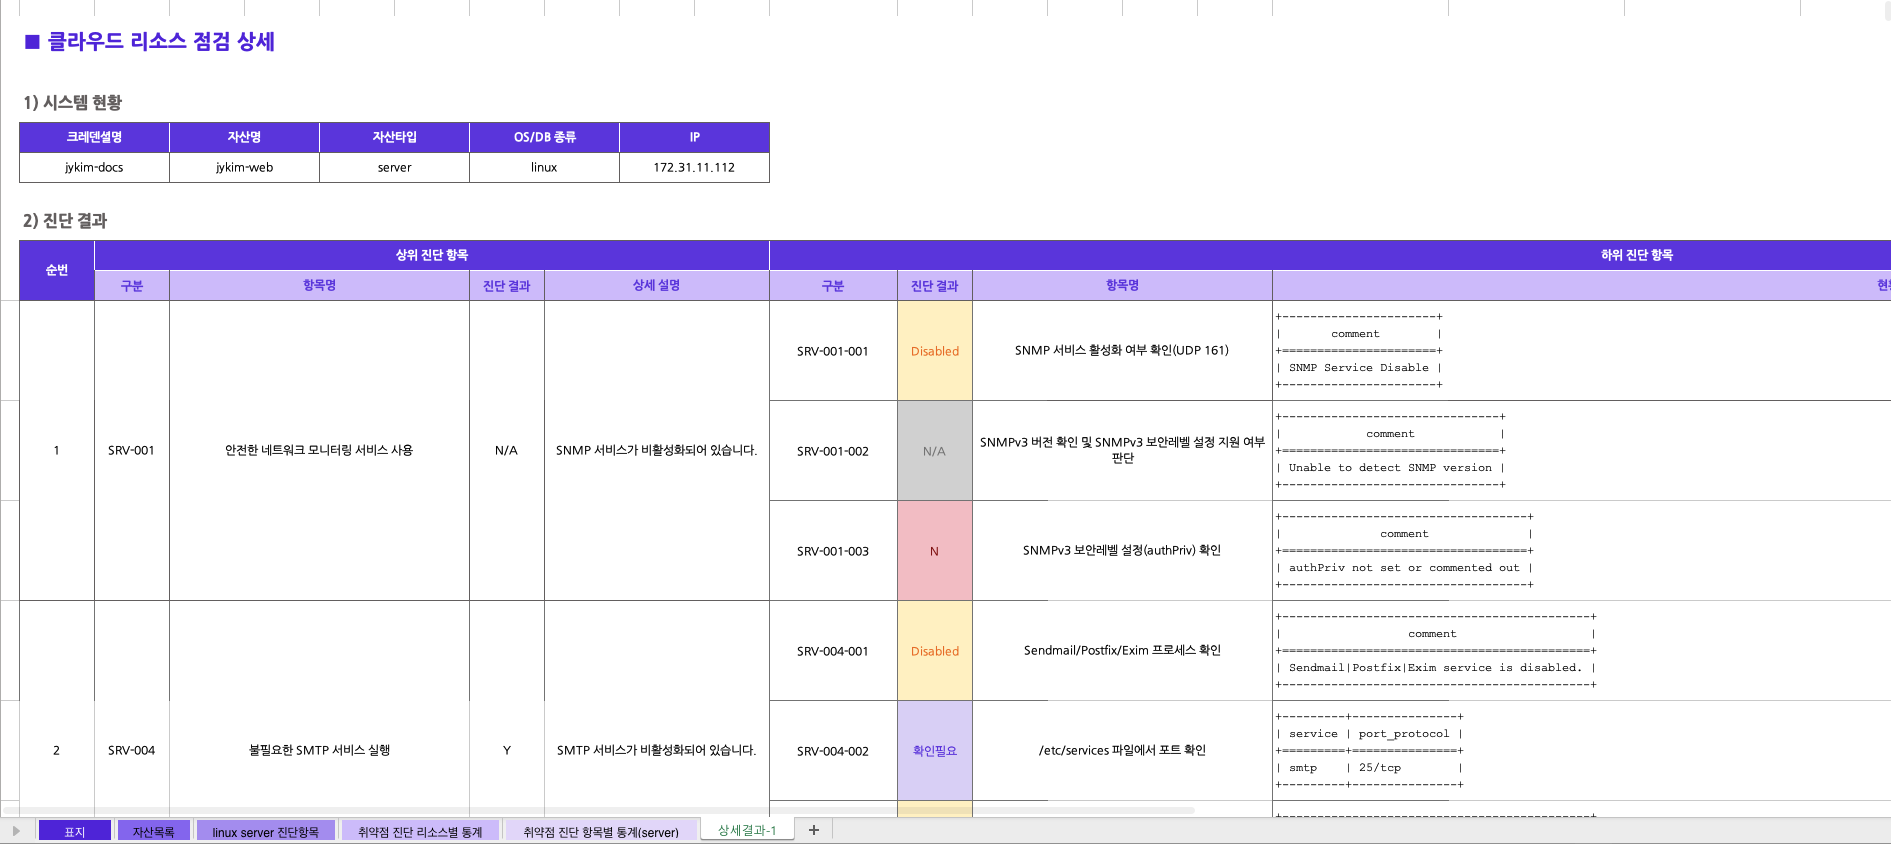Click the 상위 진단 항목 header cell

tap(431, 255)
